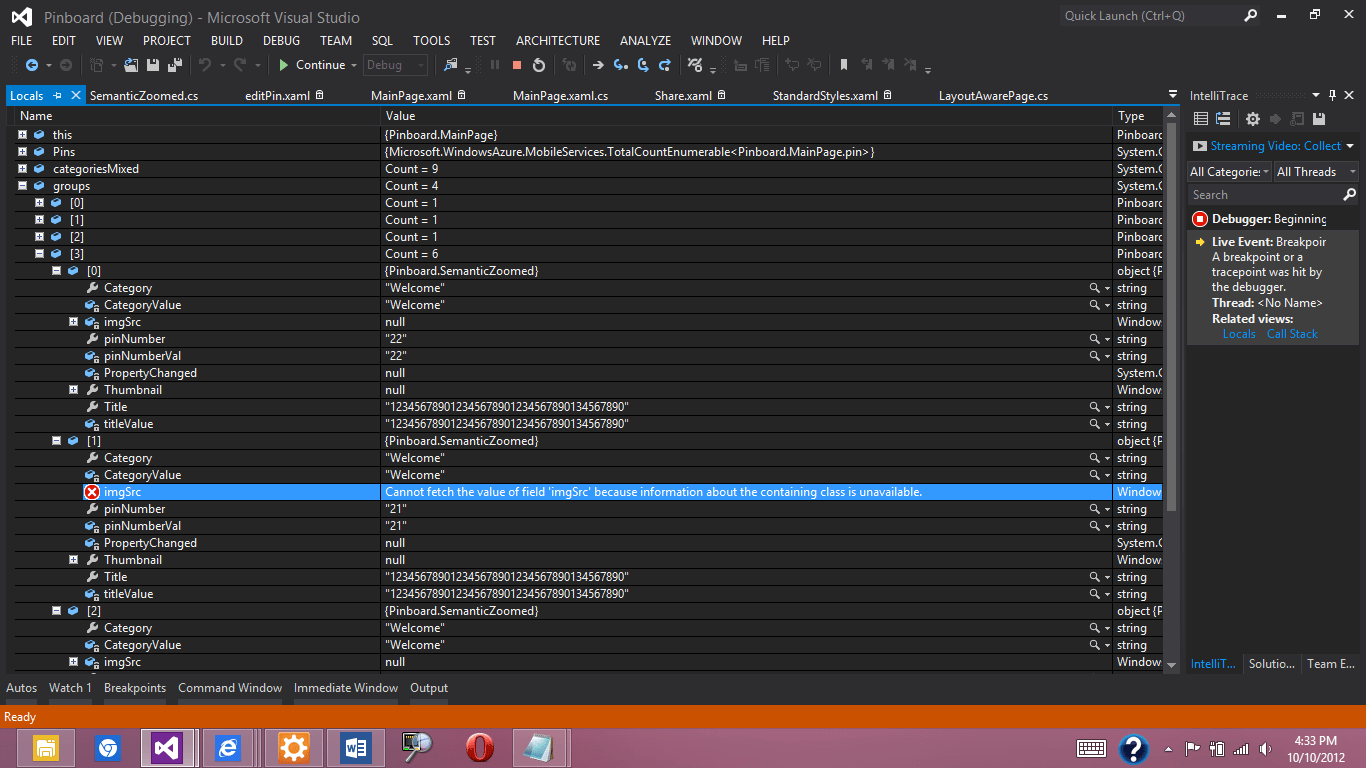This screenshot has height=768, width=1366.
Task: Click the Undo toolbar icon
Action: 205,65
